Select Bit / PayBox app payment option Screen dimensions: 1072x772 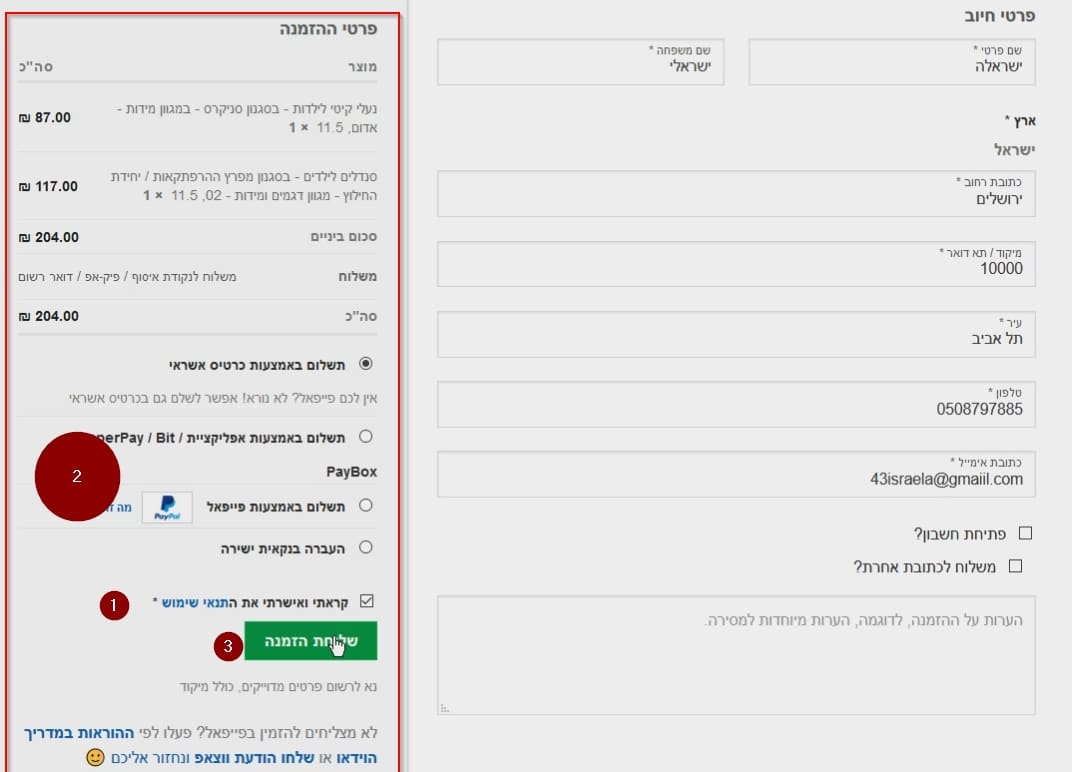coord(365,437)
